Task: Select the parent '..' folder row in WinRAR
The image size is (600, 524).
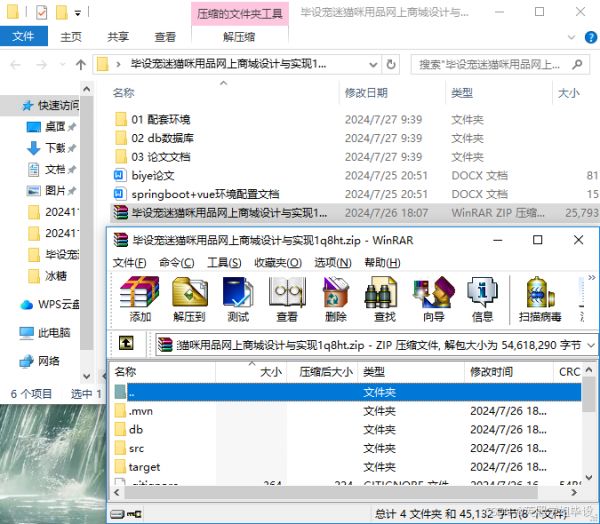Action: click(x=347, y=392)
